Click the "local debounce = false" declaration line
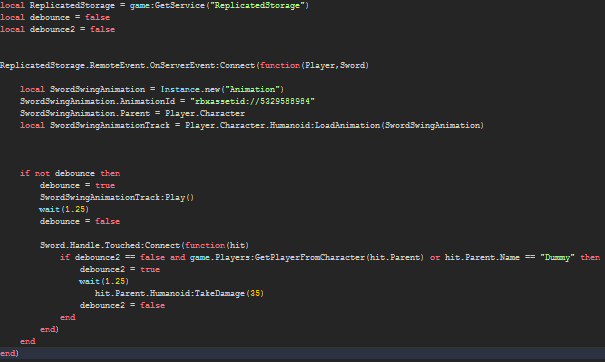This screenshot has height=362, width=605. coord(55,17)
